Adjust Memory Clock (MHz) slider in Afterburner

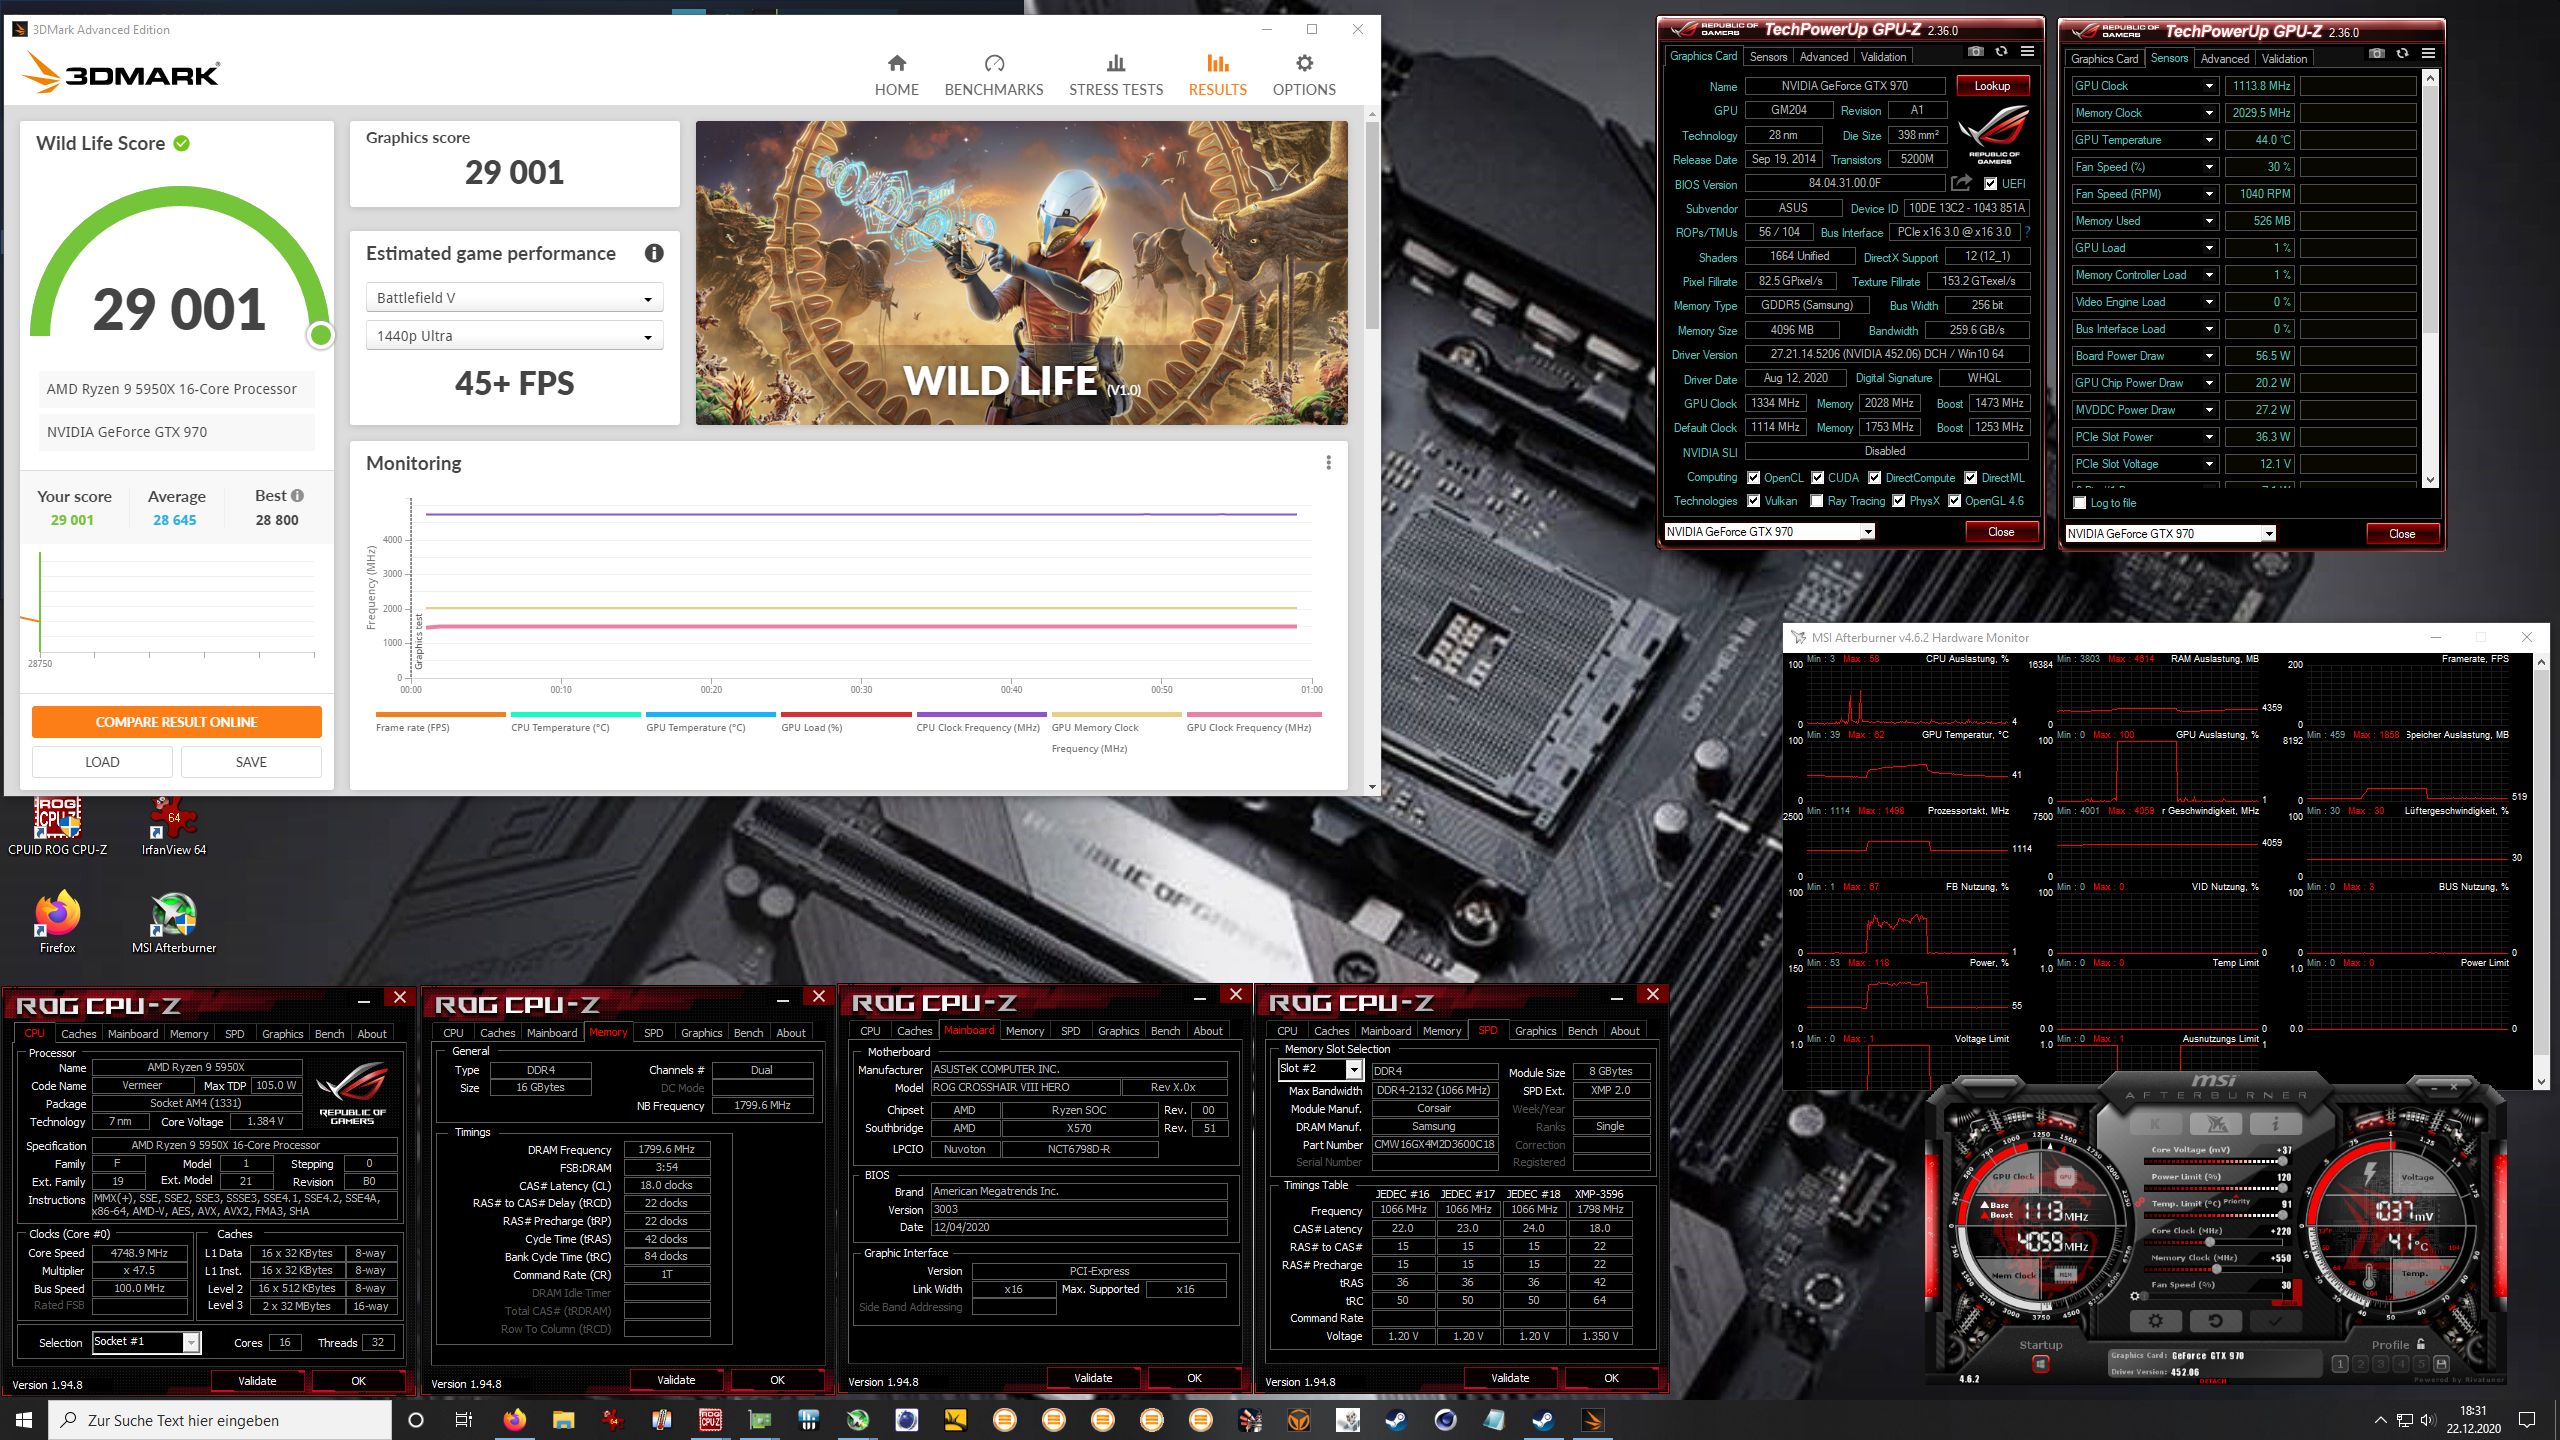(2214, 1270)
